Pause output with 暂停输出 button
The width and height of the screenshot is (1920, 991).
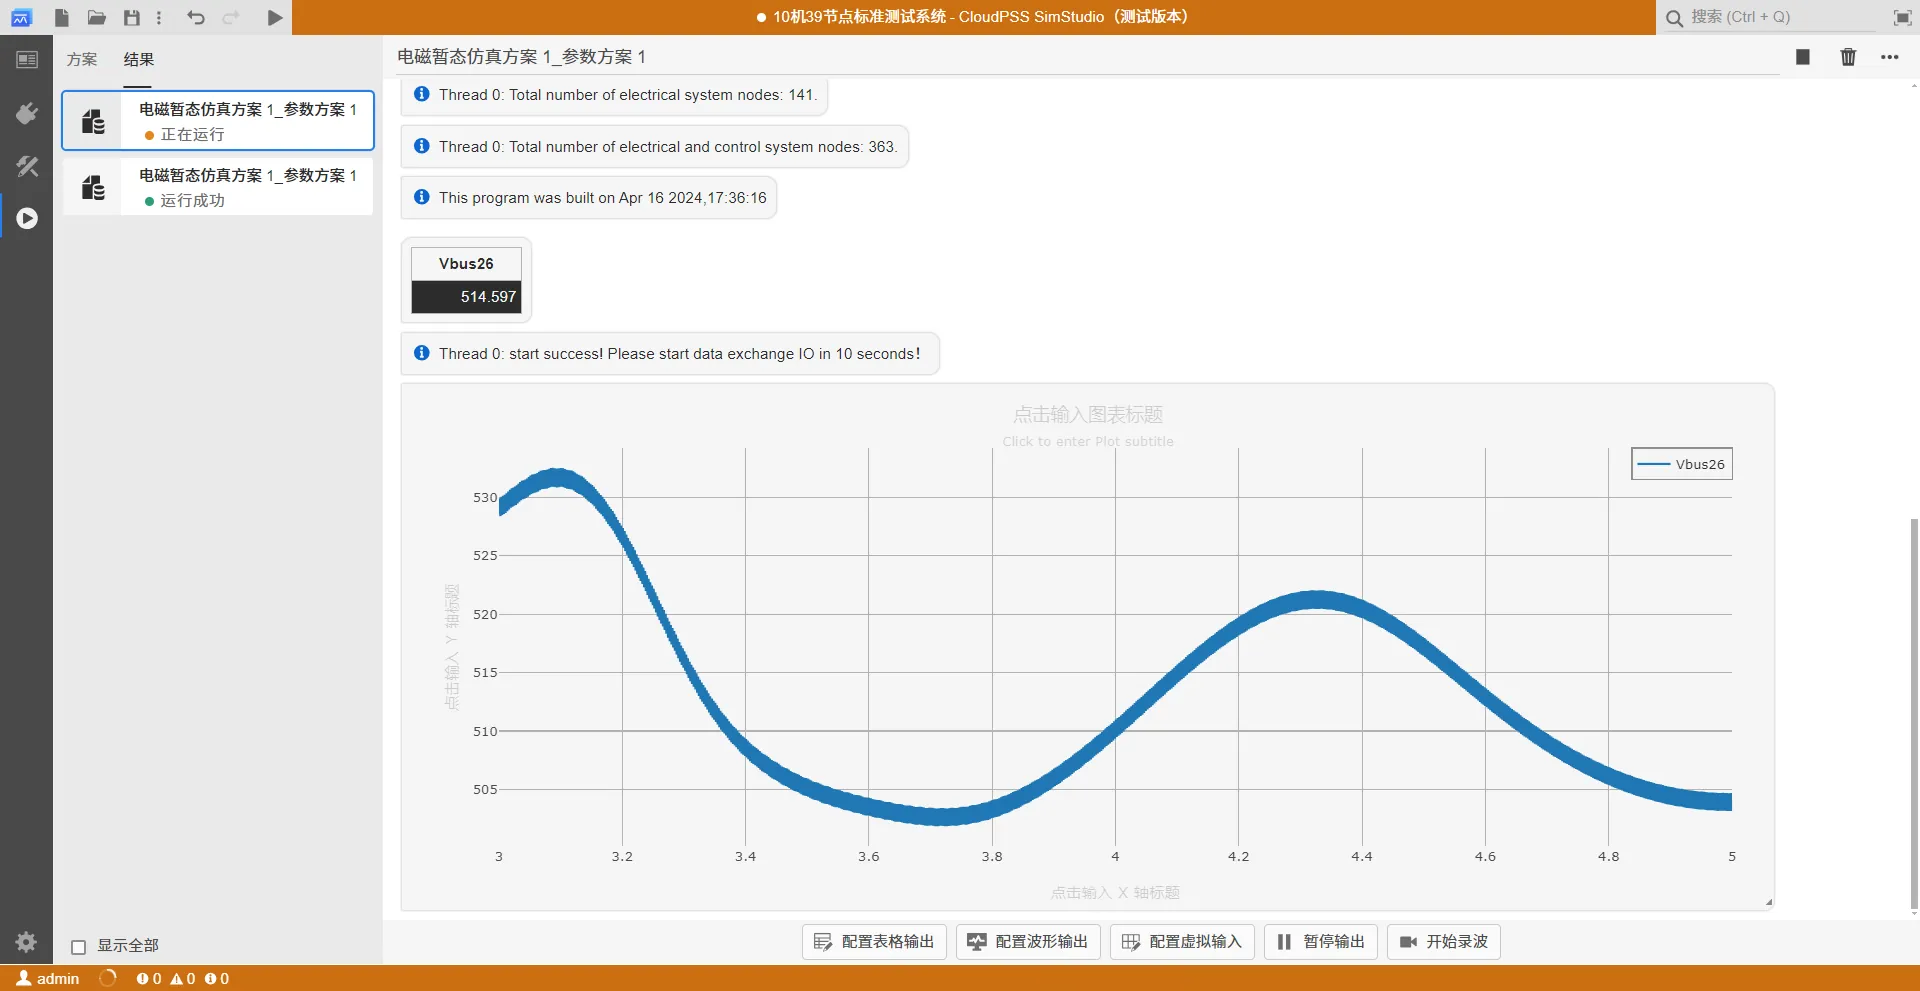[1321, 942]
